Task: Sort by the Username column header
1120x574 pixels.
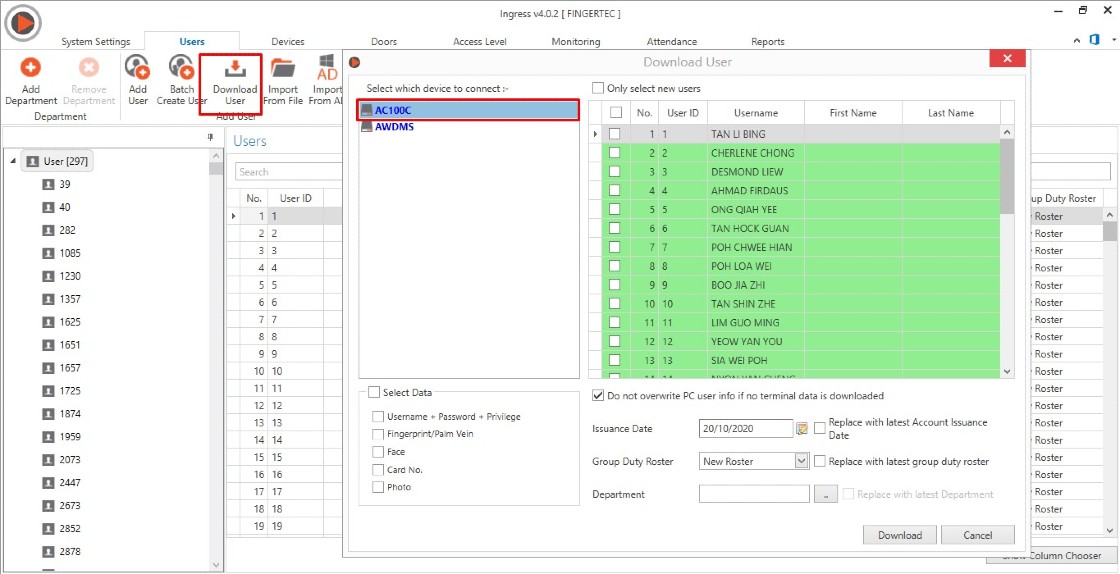Action: pyautogui.click(x=755, y=113)
